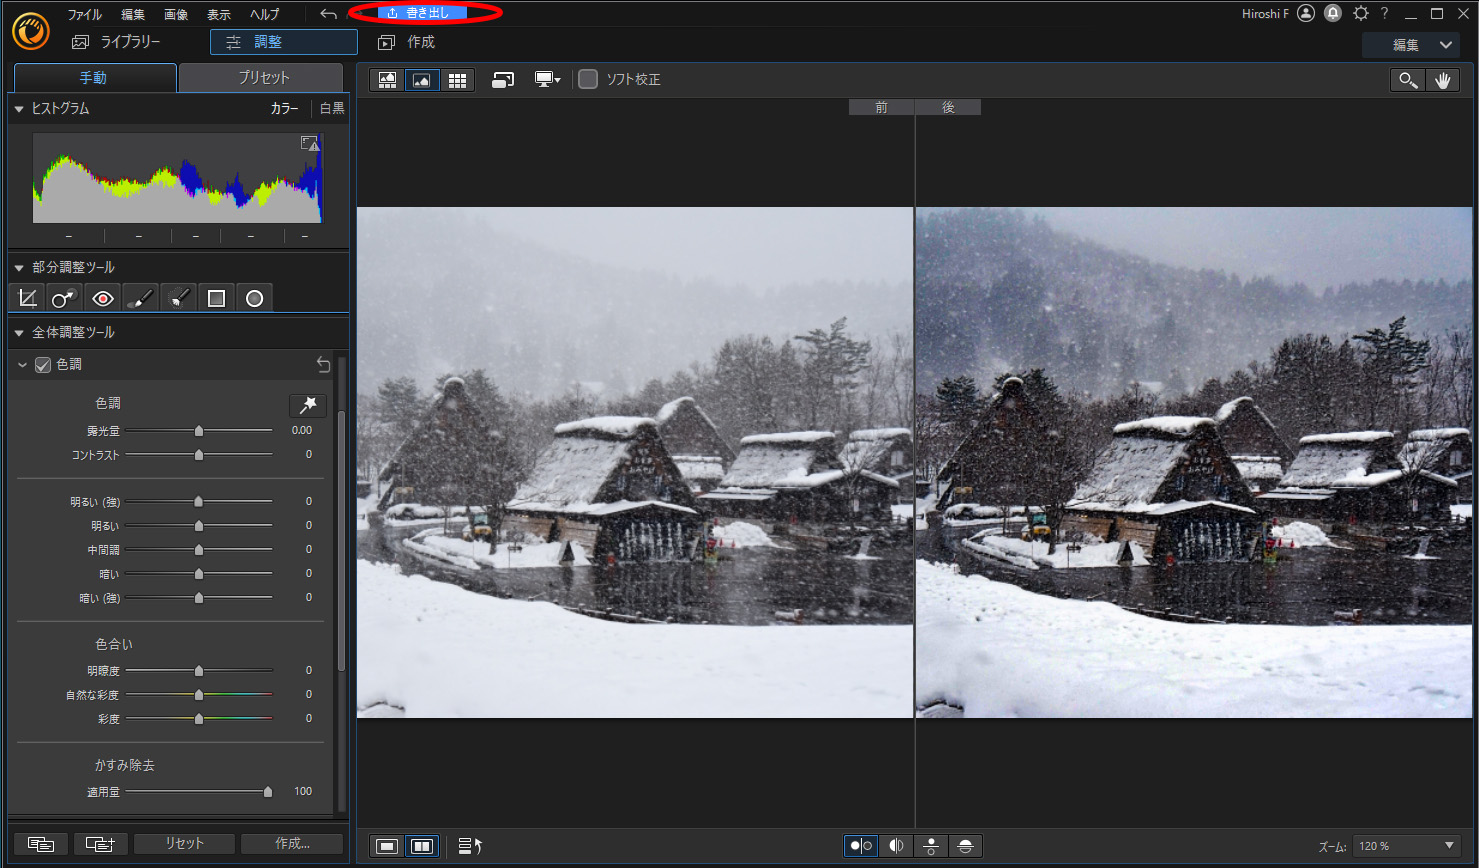
Task: Select the circular Radial Filter tool
Action: tap(254, 298)
